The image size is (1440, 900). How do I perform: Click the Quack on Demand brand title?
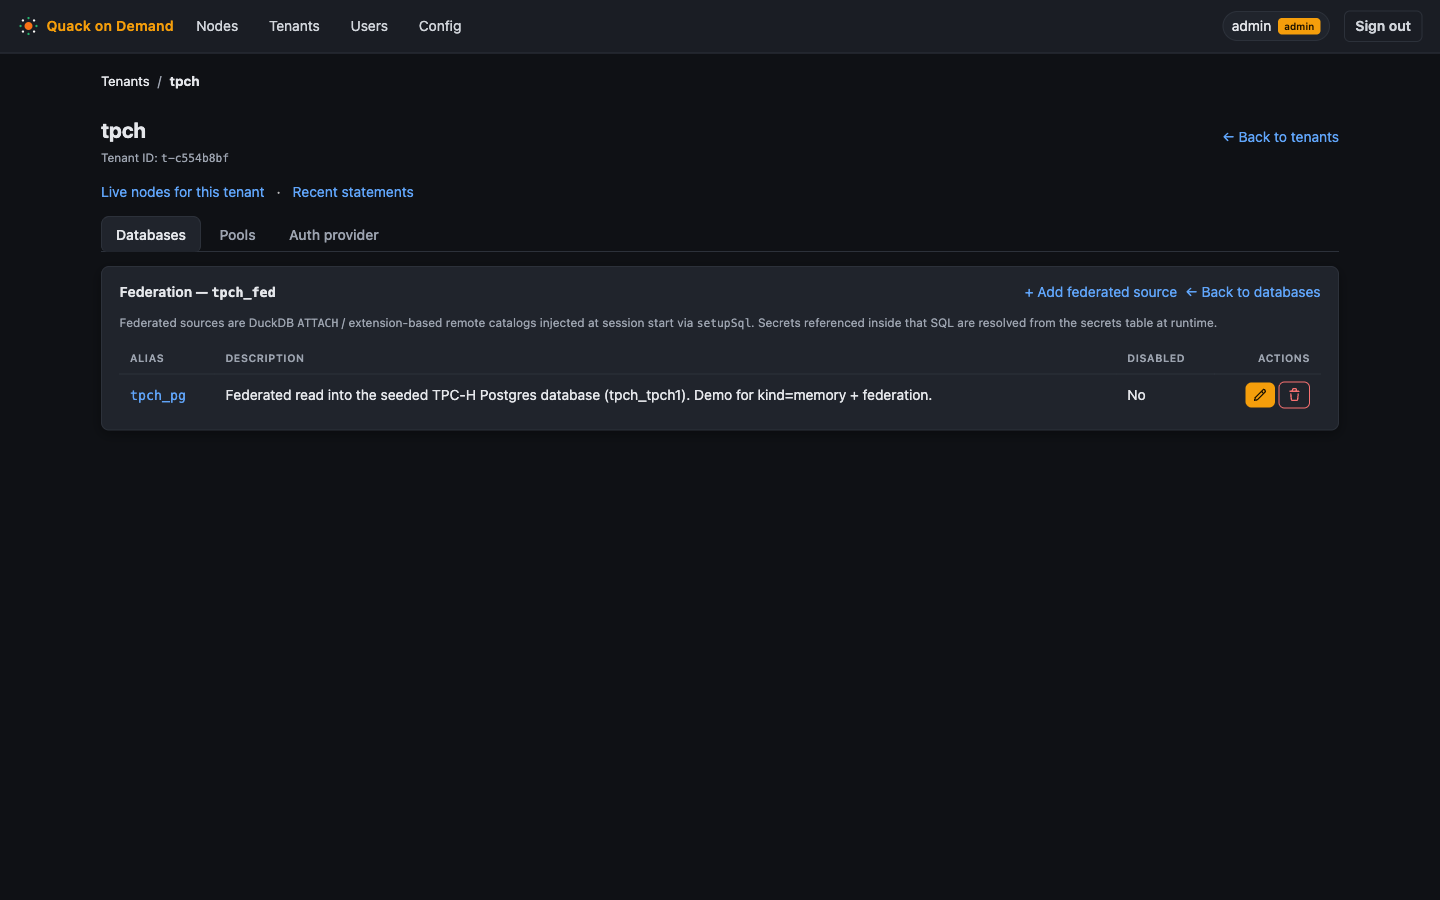pyautogui.click(x=110, y=26)
